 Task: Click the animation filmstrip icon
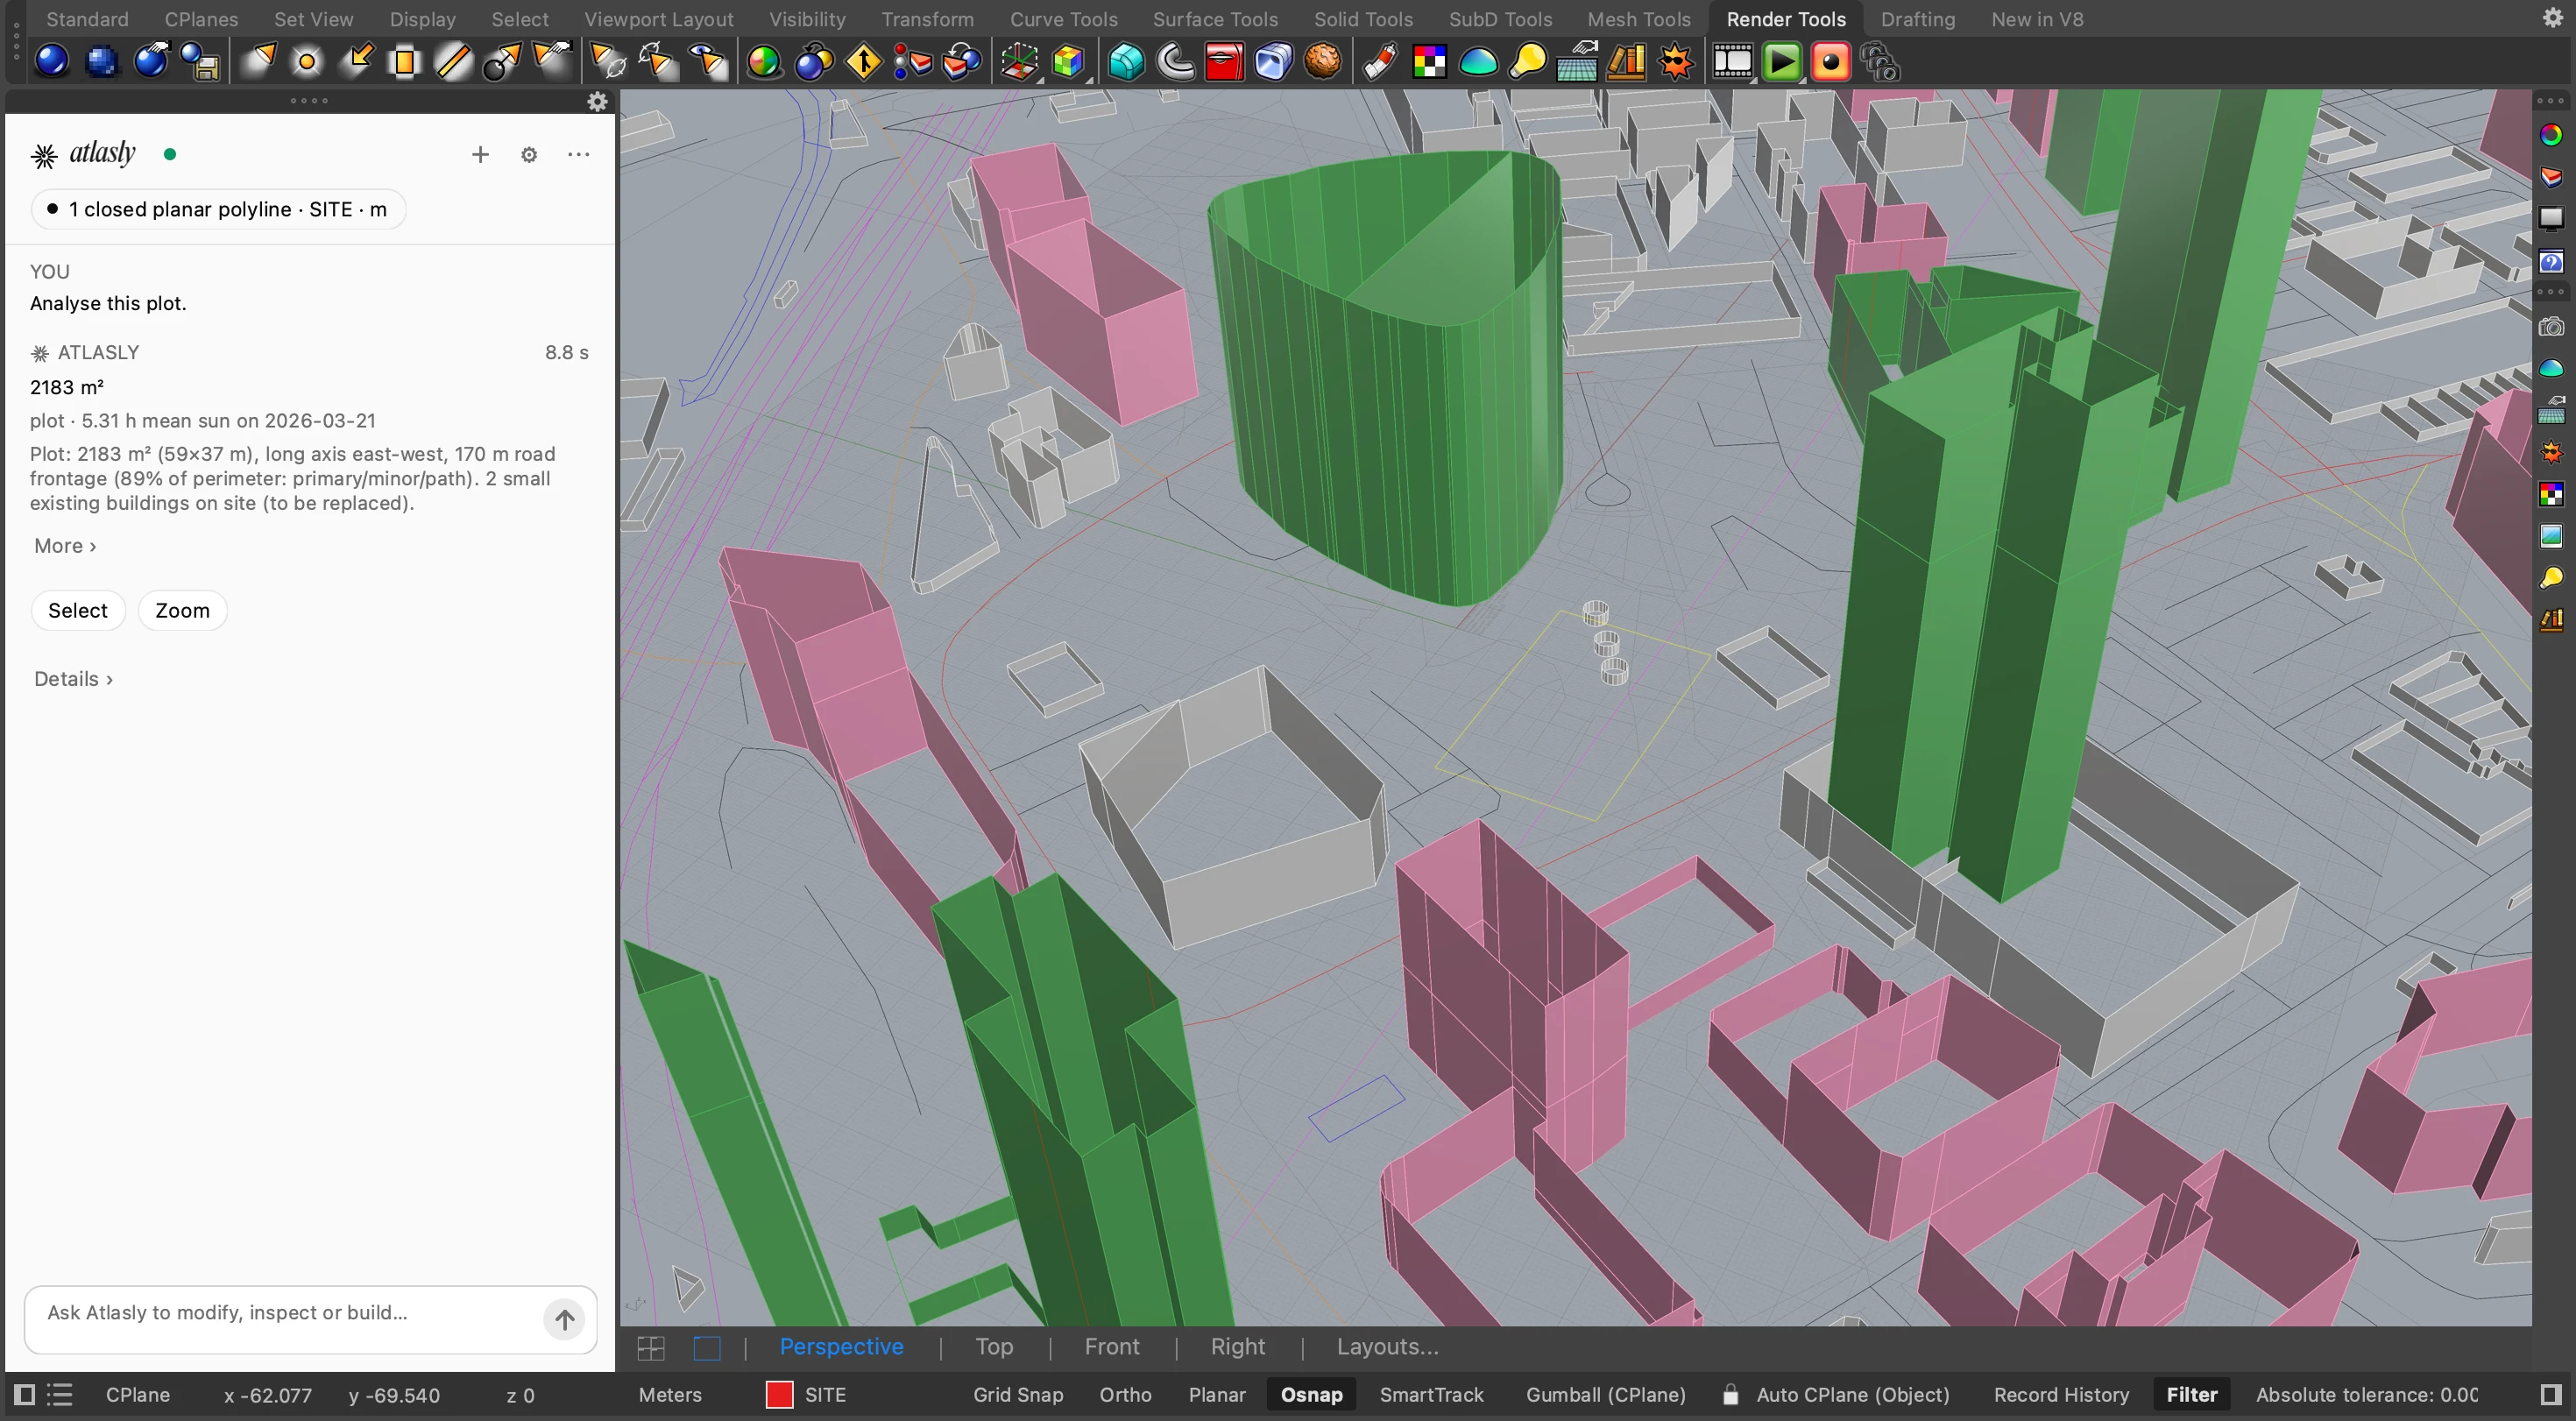coord(1732,62)
